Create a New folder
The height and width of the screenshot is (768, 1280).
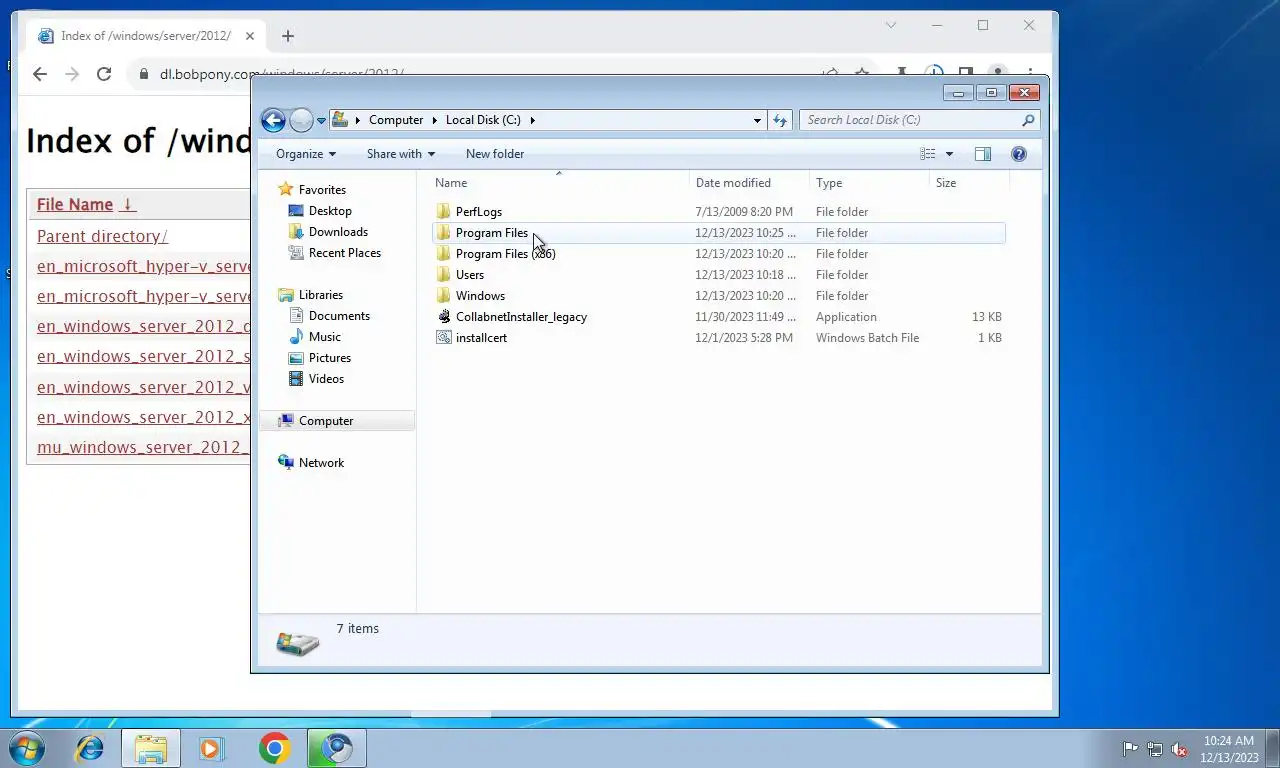tap(495, 154)
